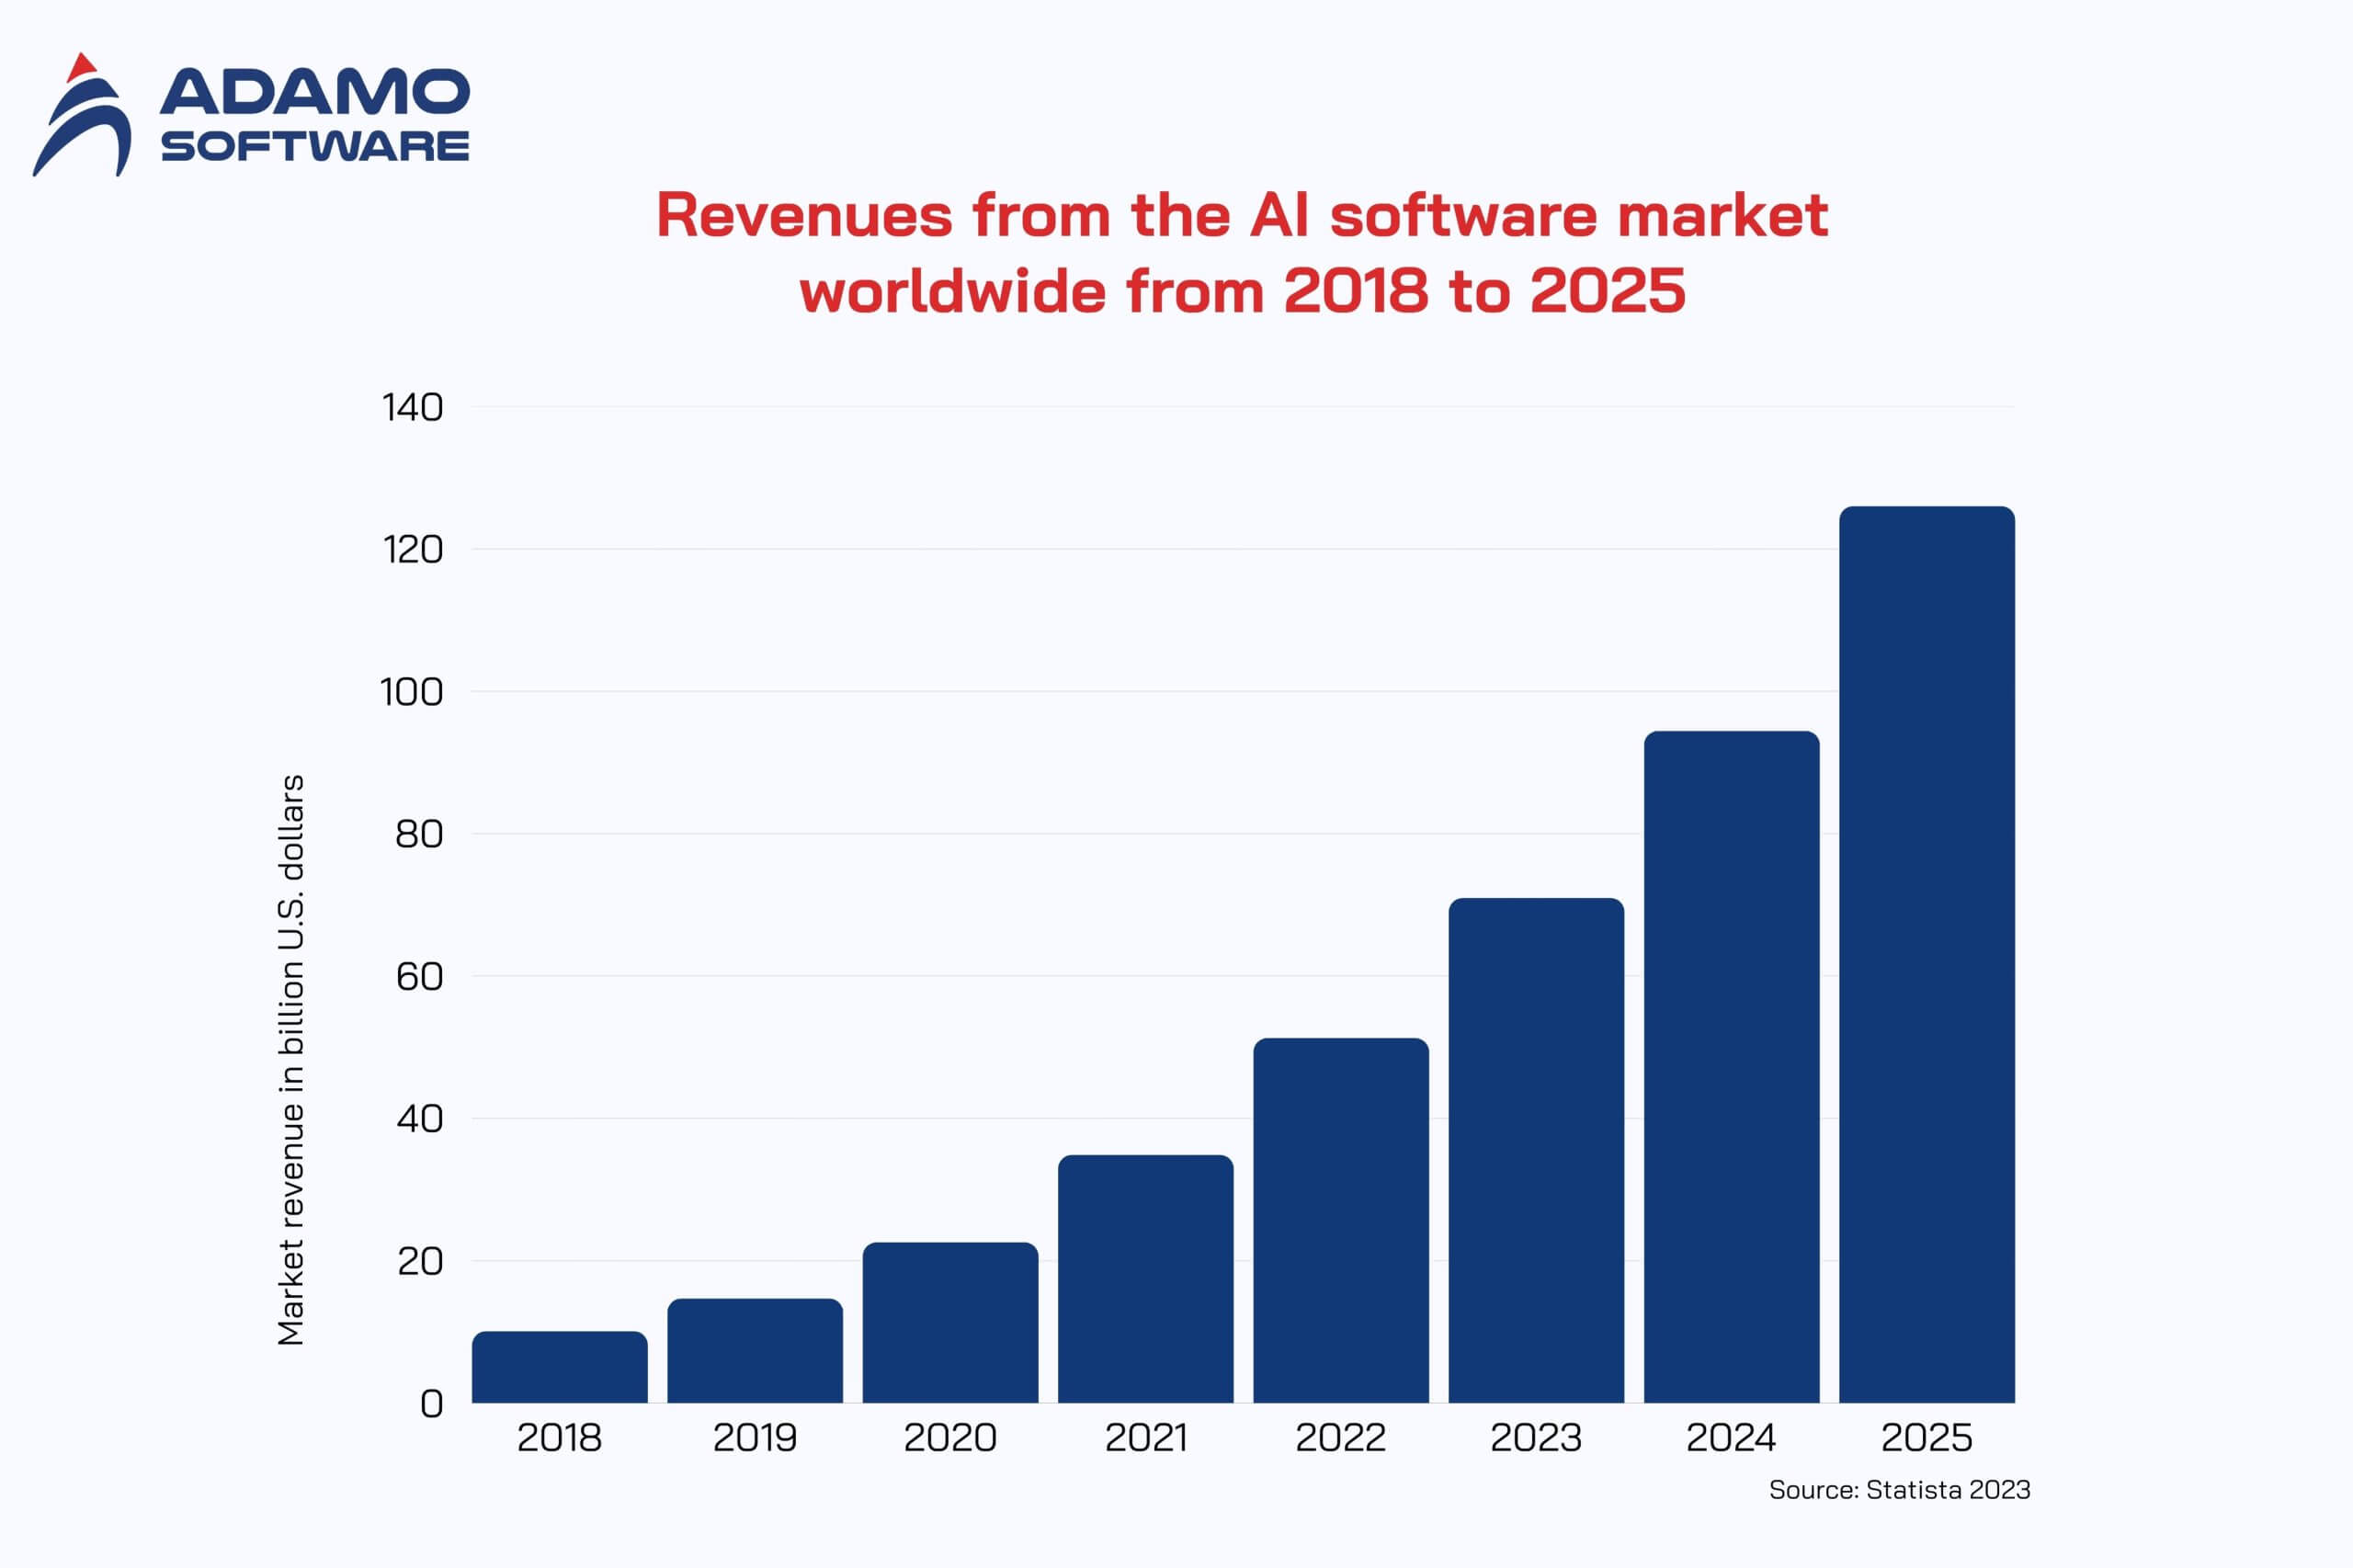Click the 0 y-axis tick label

[431, 1404]
